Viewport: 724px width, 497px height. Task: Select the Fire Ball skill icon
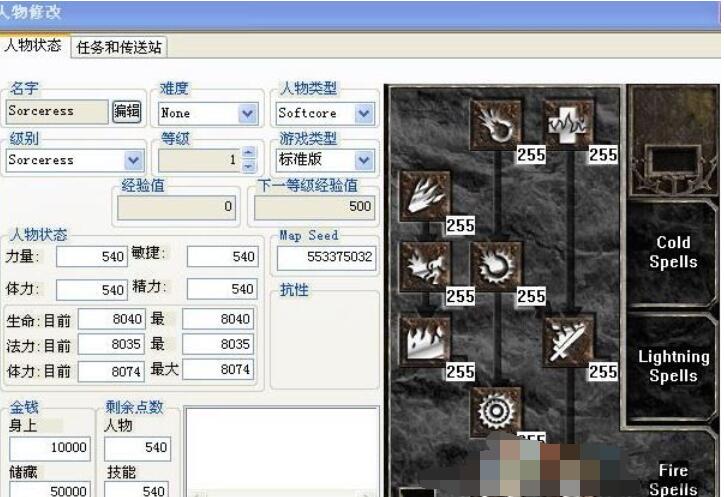[496, 267]
